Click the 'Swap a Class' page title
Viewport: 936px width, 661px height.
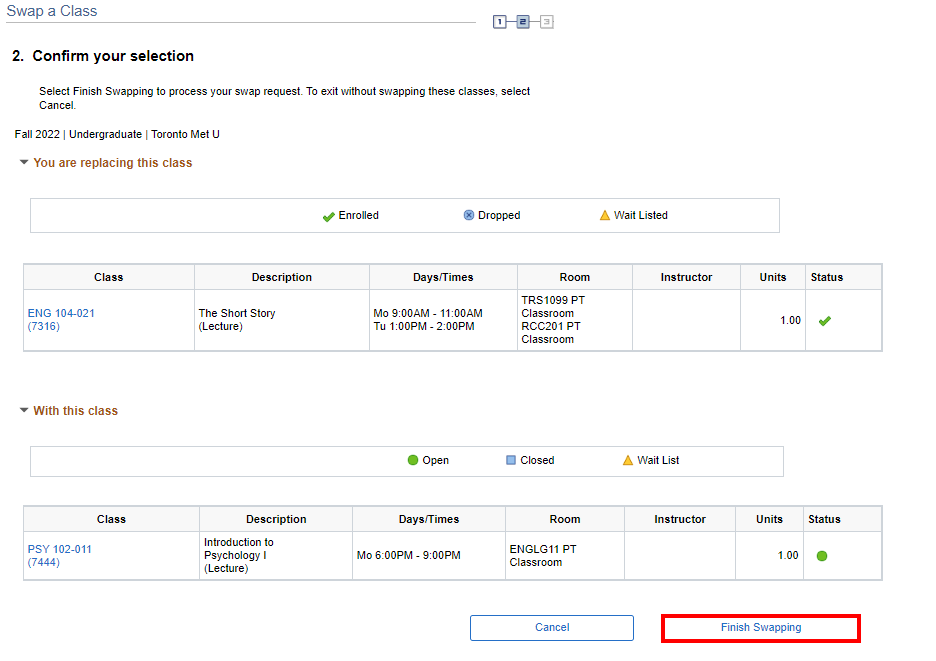click(52, 11)
